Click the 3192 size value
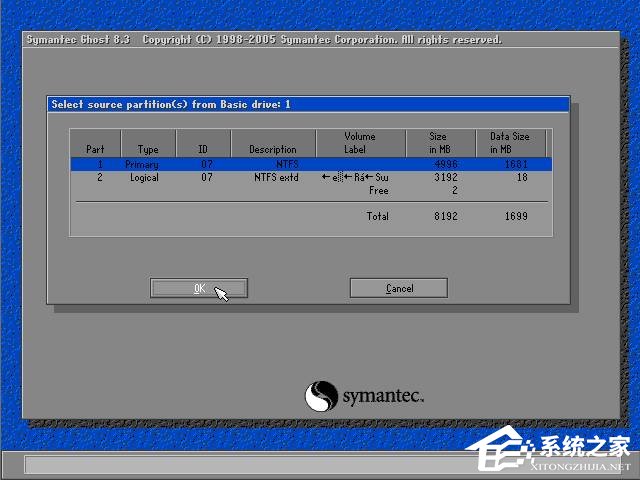This screenshot has width=640, height=480. click(446, 177)
